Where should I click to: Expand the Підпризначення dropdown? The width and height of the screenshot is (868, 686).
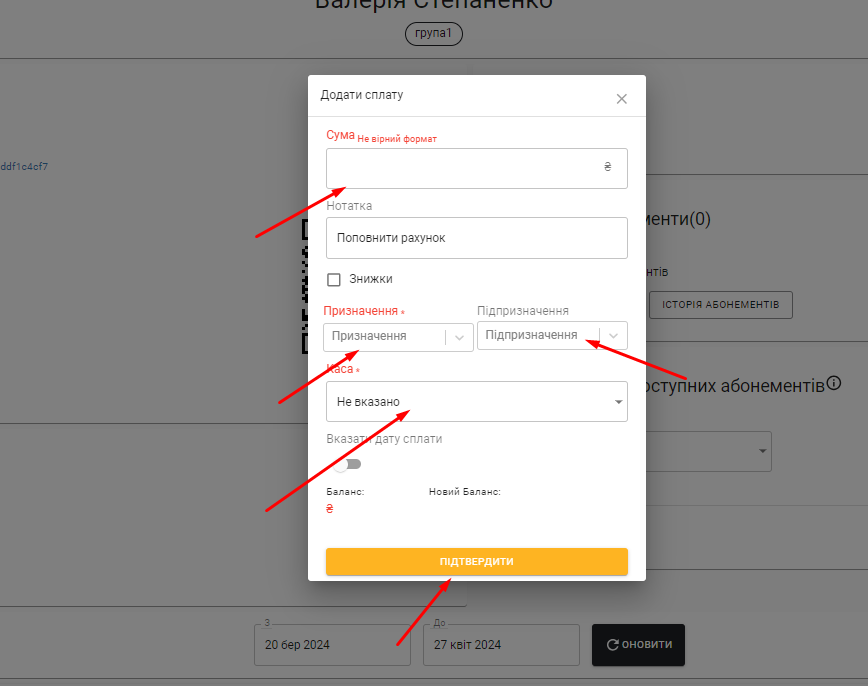point(552,336)
